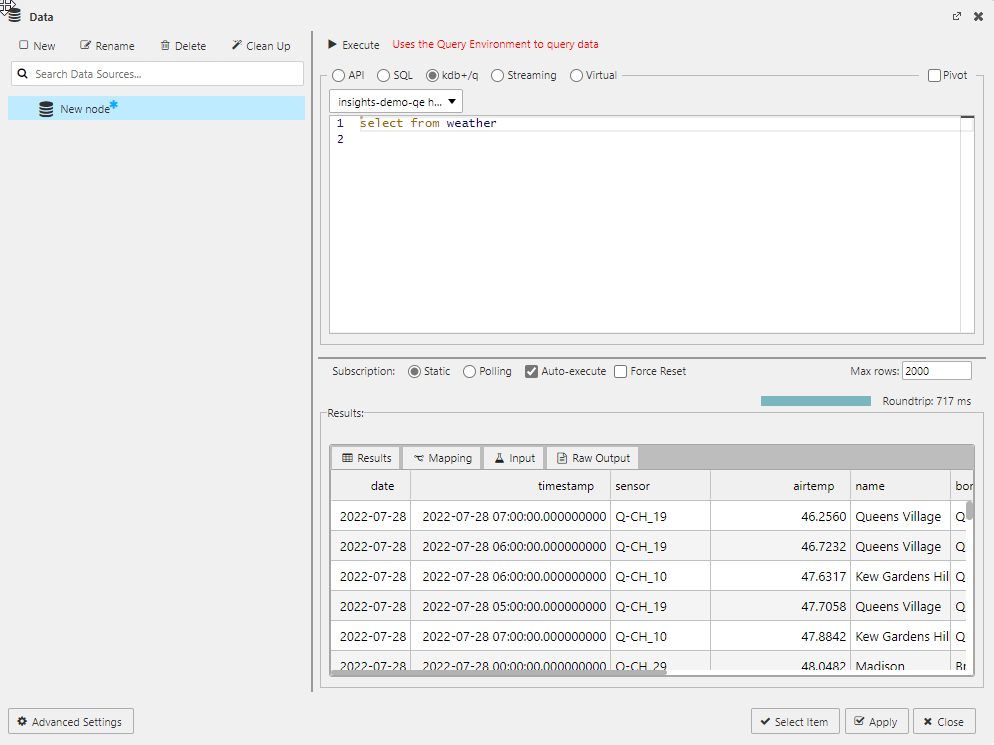Open the insights-demo-qe connection dropdown
Screen dimensions: 994x745
point(451,101)
